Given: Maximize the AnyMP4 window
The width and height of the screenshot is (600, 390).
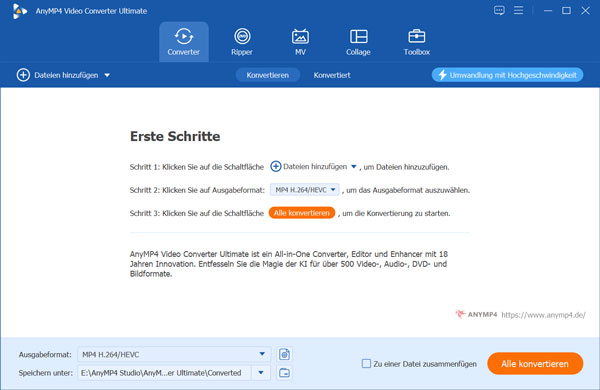Looking at the screenshot, I should pos(566,11).
